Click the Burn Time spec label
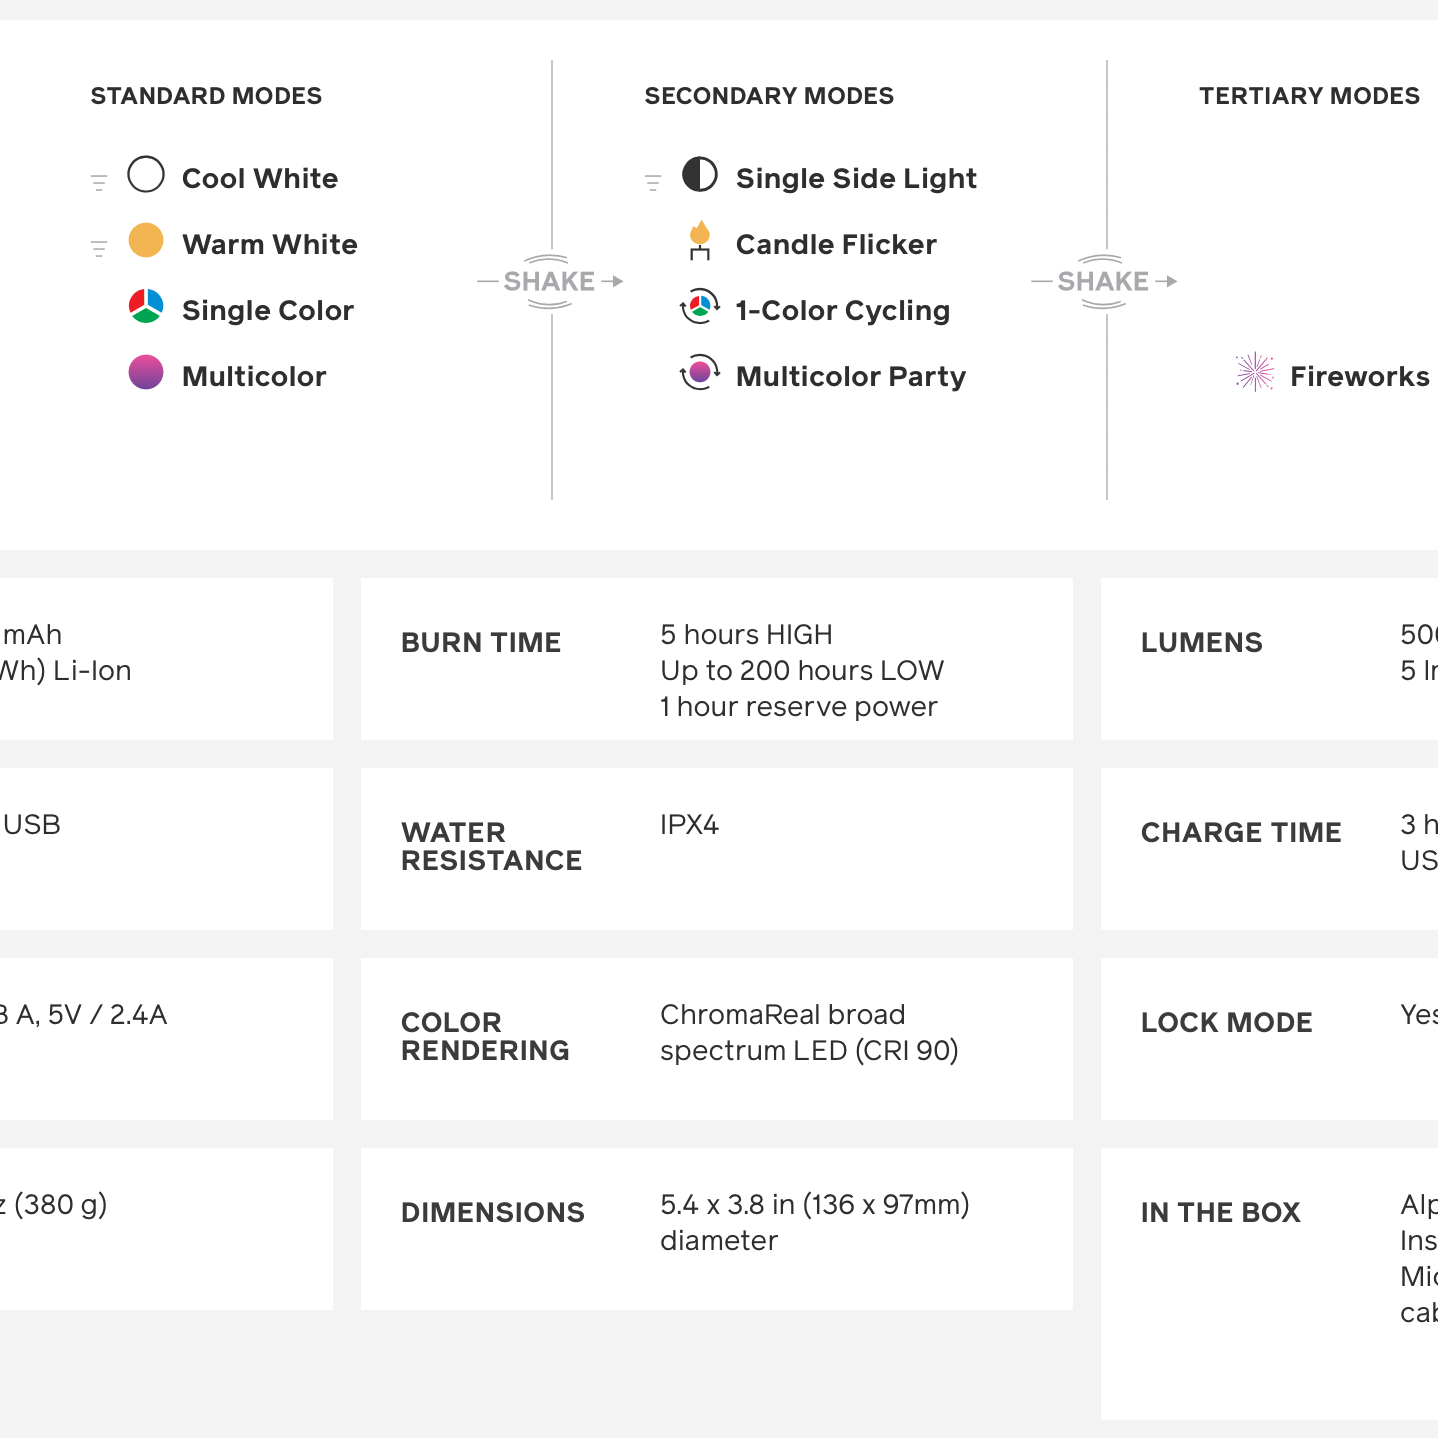The height and width of the screenshot is (1438, 1438). click(x=481, y=643)
